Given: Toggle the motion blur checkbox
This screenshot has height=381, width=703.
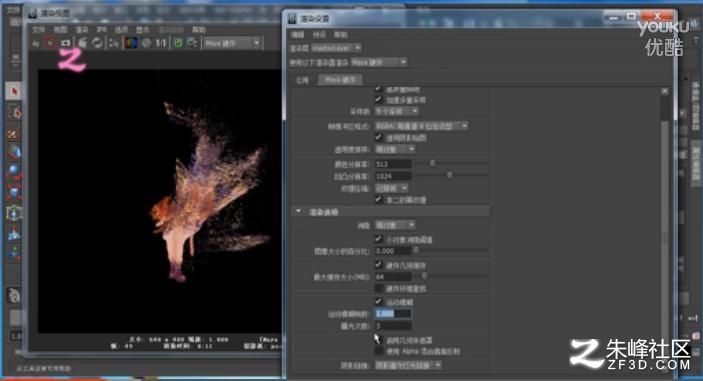Looking at the screenshot, I should 378,301.
